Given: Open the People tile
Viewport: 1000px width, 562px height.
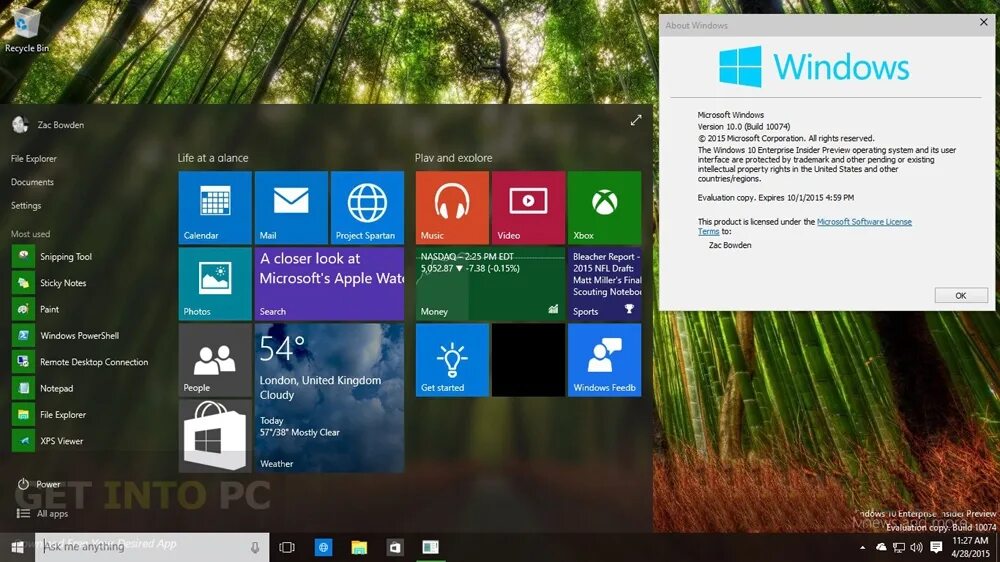Looking at the screenshot, I should coord(215,360).
